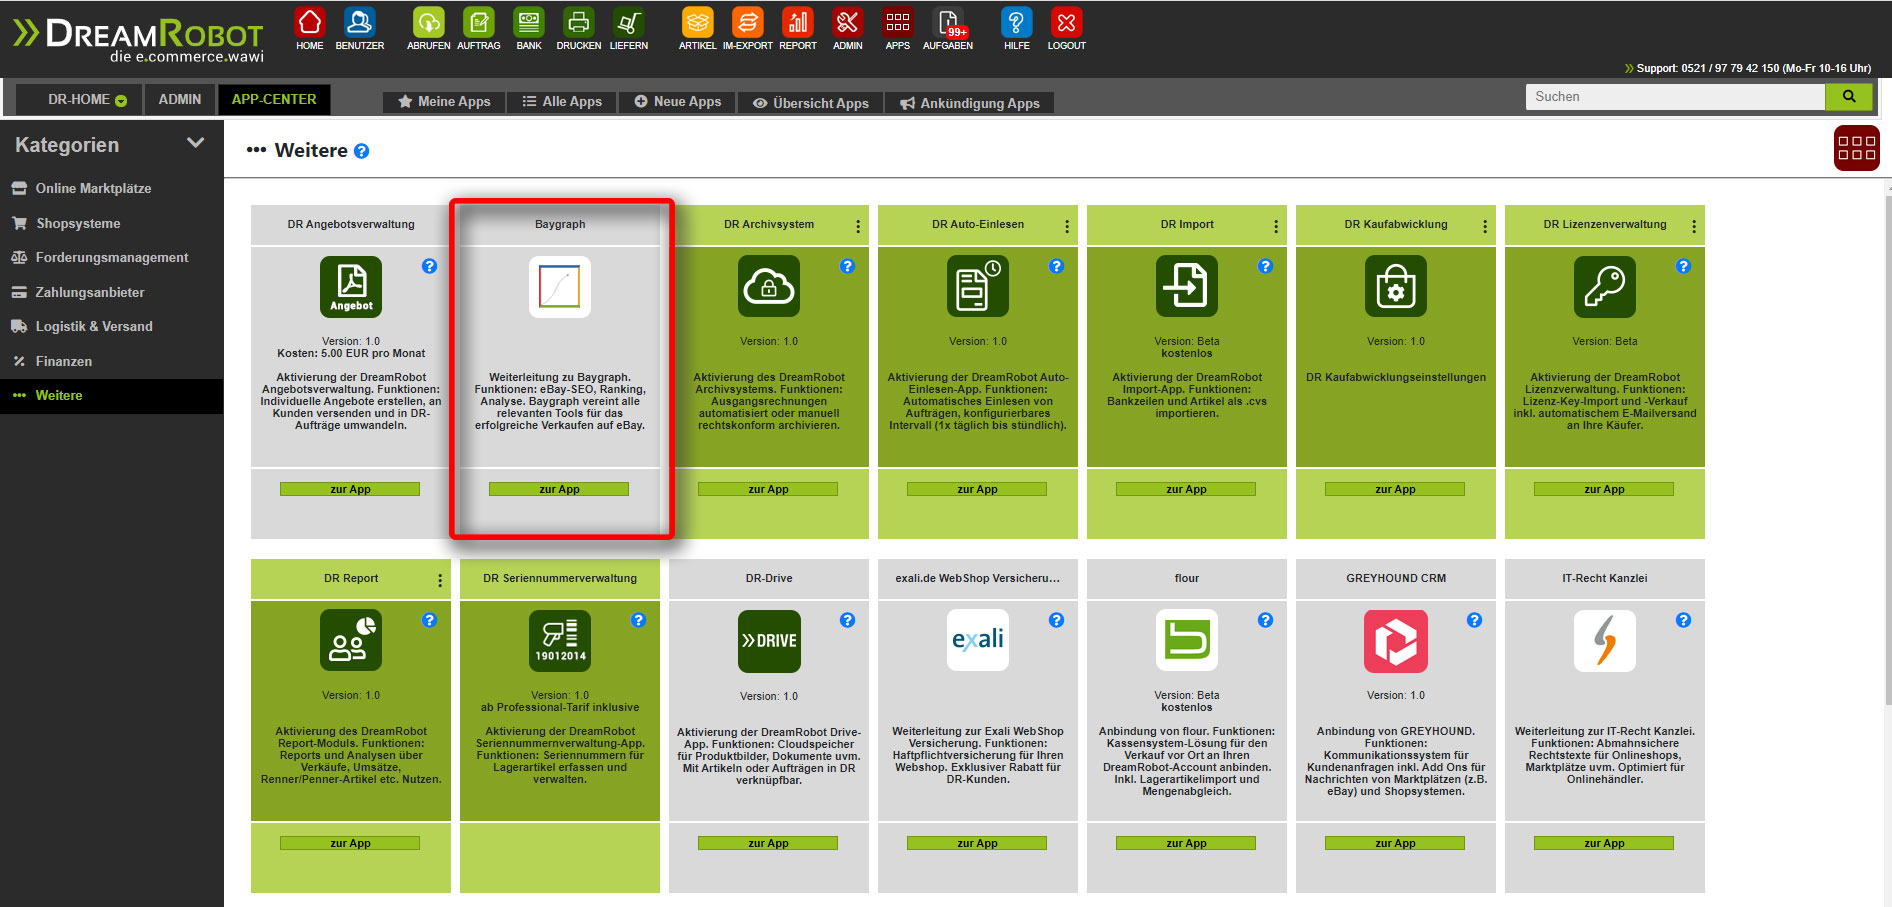Click the help icon on DR Import card
The height and width of the screenshot is (907, 1892).
pyautogui.click(x=1265, y=266)
